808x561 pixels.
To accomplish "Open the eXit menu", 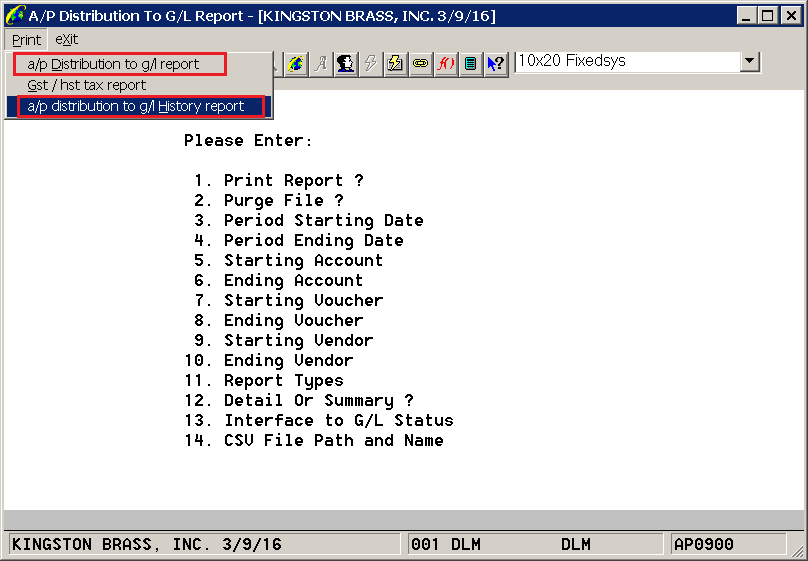I will 67,40.
